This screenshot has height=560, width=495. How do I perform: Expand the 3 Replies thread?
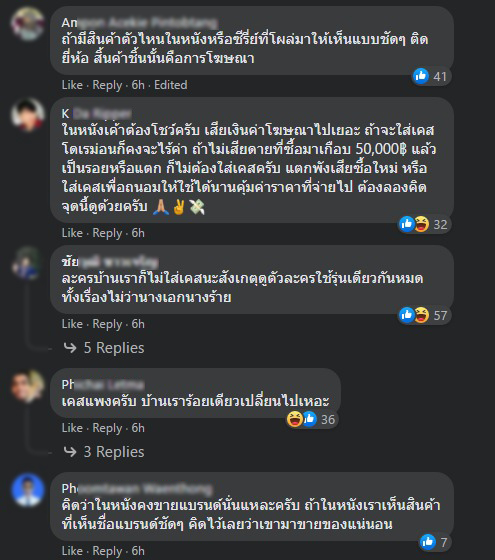point(114,452)
